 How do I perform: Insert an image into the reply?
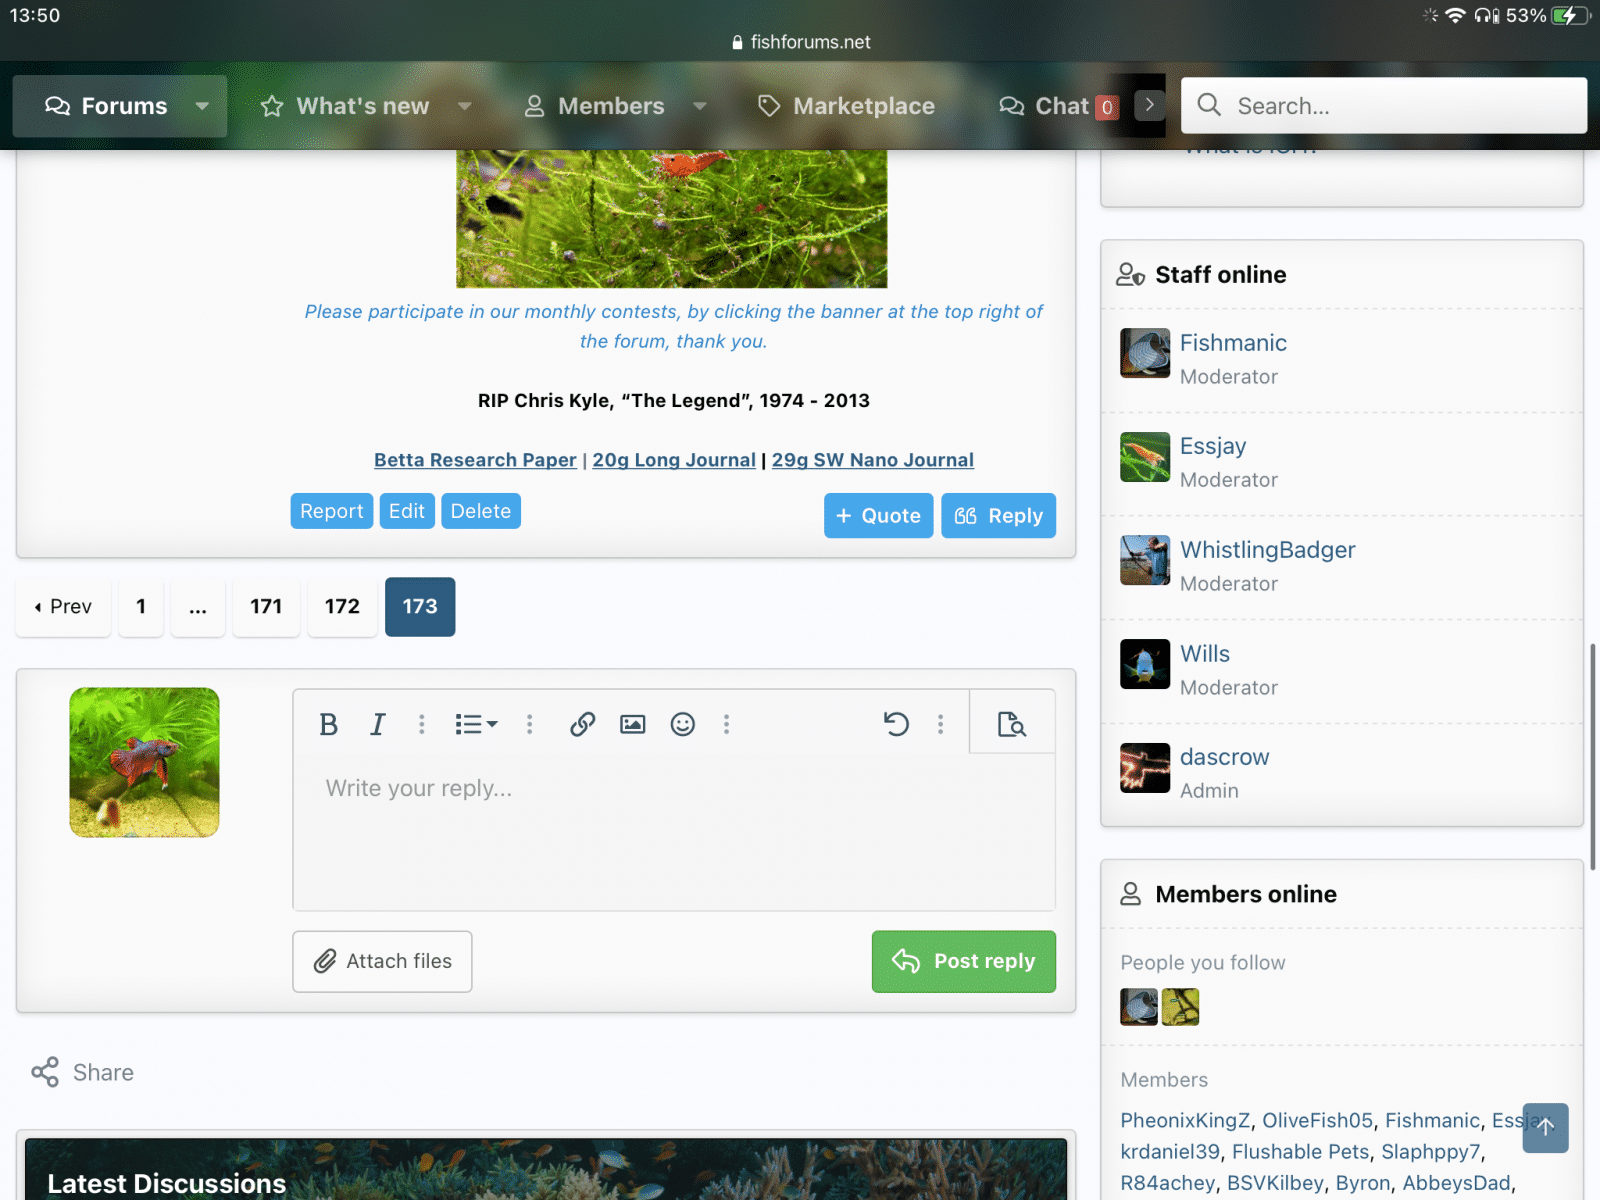632,724
